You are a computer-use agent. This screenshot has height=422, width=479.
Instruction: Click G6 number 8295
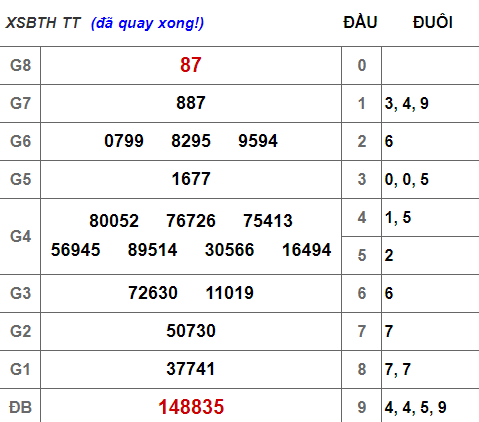coord(191,141)
